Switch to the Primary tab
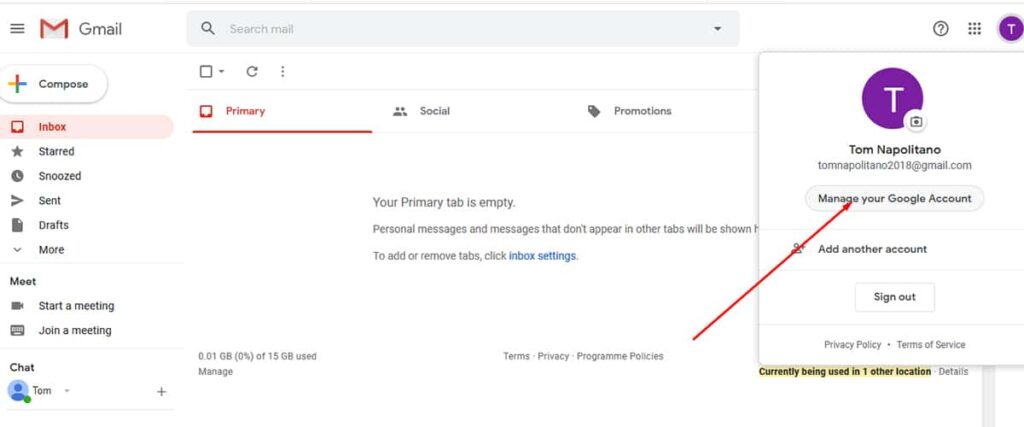Image resolution: width=1024 pixels, height=427 pixels. pyautogui.click(x=282, y=111)
